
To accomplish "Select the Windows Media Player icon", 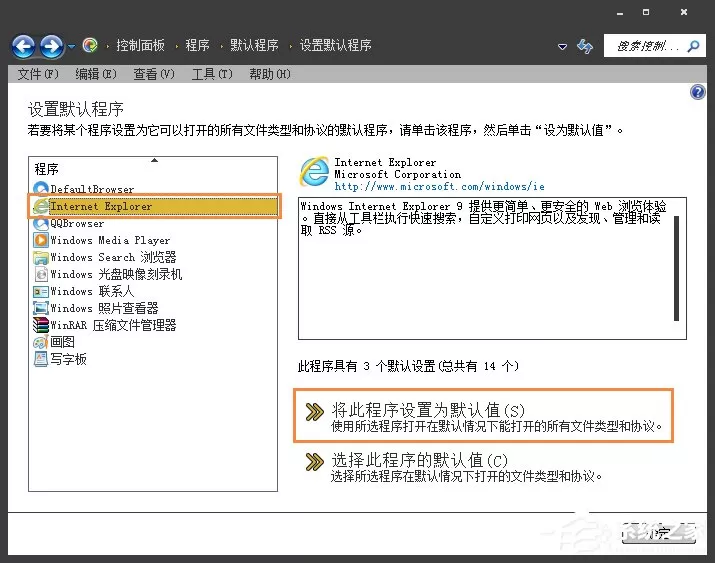I will (41, 240).
